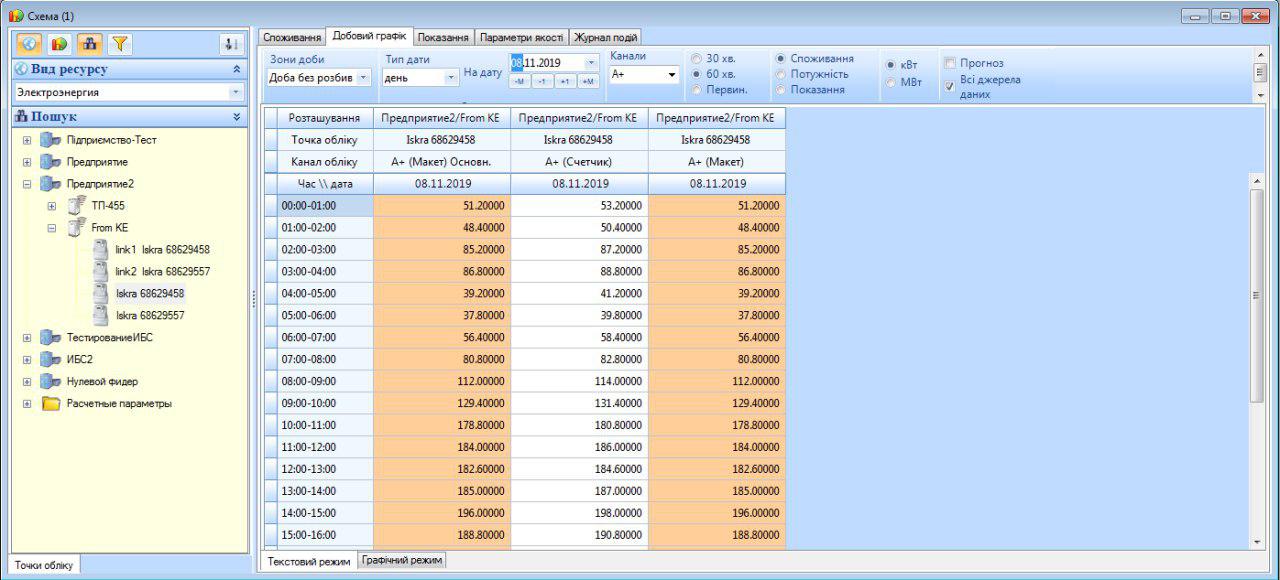This screenshot has width=1280, height=580.
Task: Click the binoculars search toolbar icon
Action: (89, 44)
